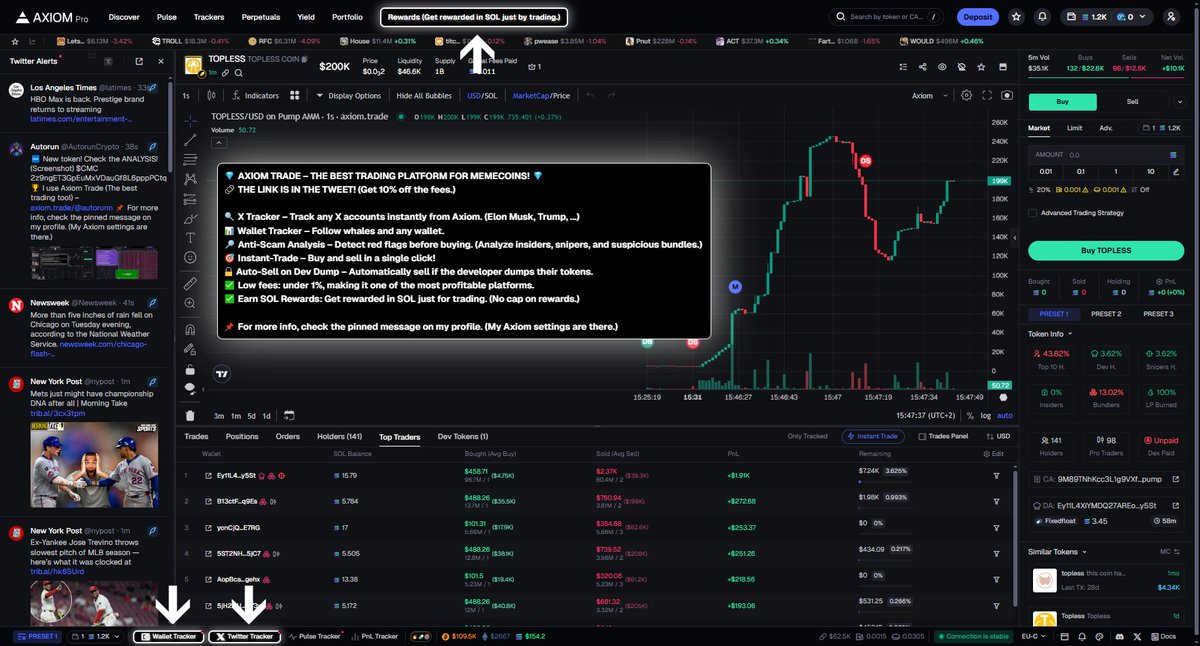Close the Twitter Alerts panel

pyautogui.click(x=161, y=61)
